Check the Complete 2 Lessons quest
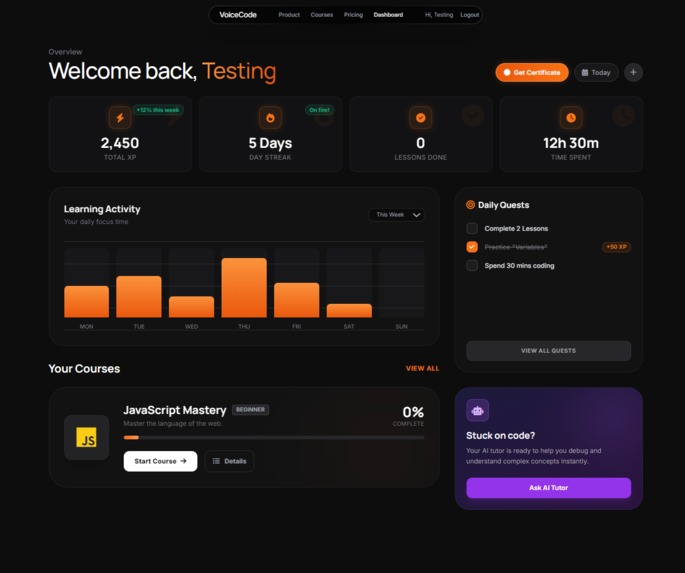 pyautogui.click(x=472, y=228)
